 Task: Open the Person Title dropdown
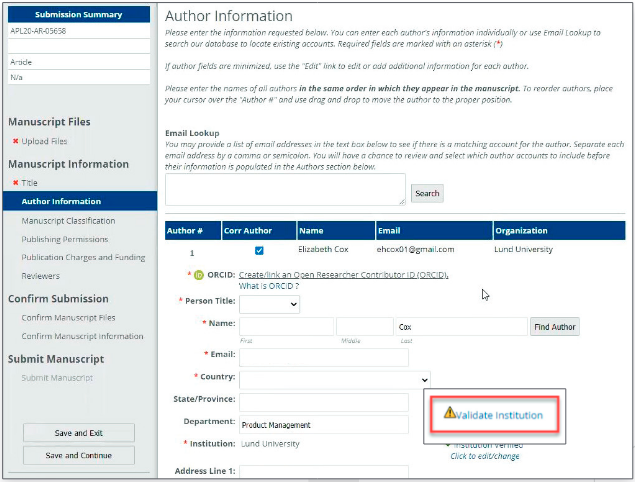(268, 304)
